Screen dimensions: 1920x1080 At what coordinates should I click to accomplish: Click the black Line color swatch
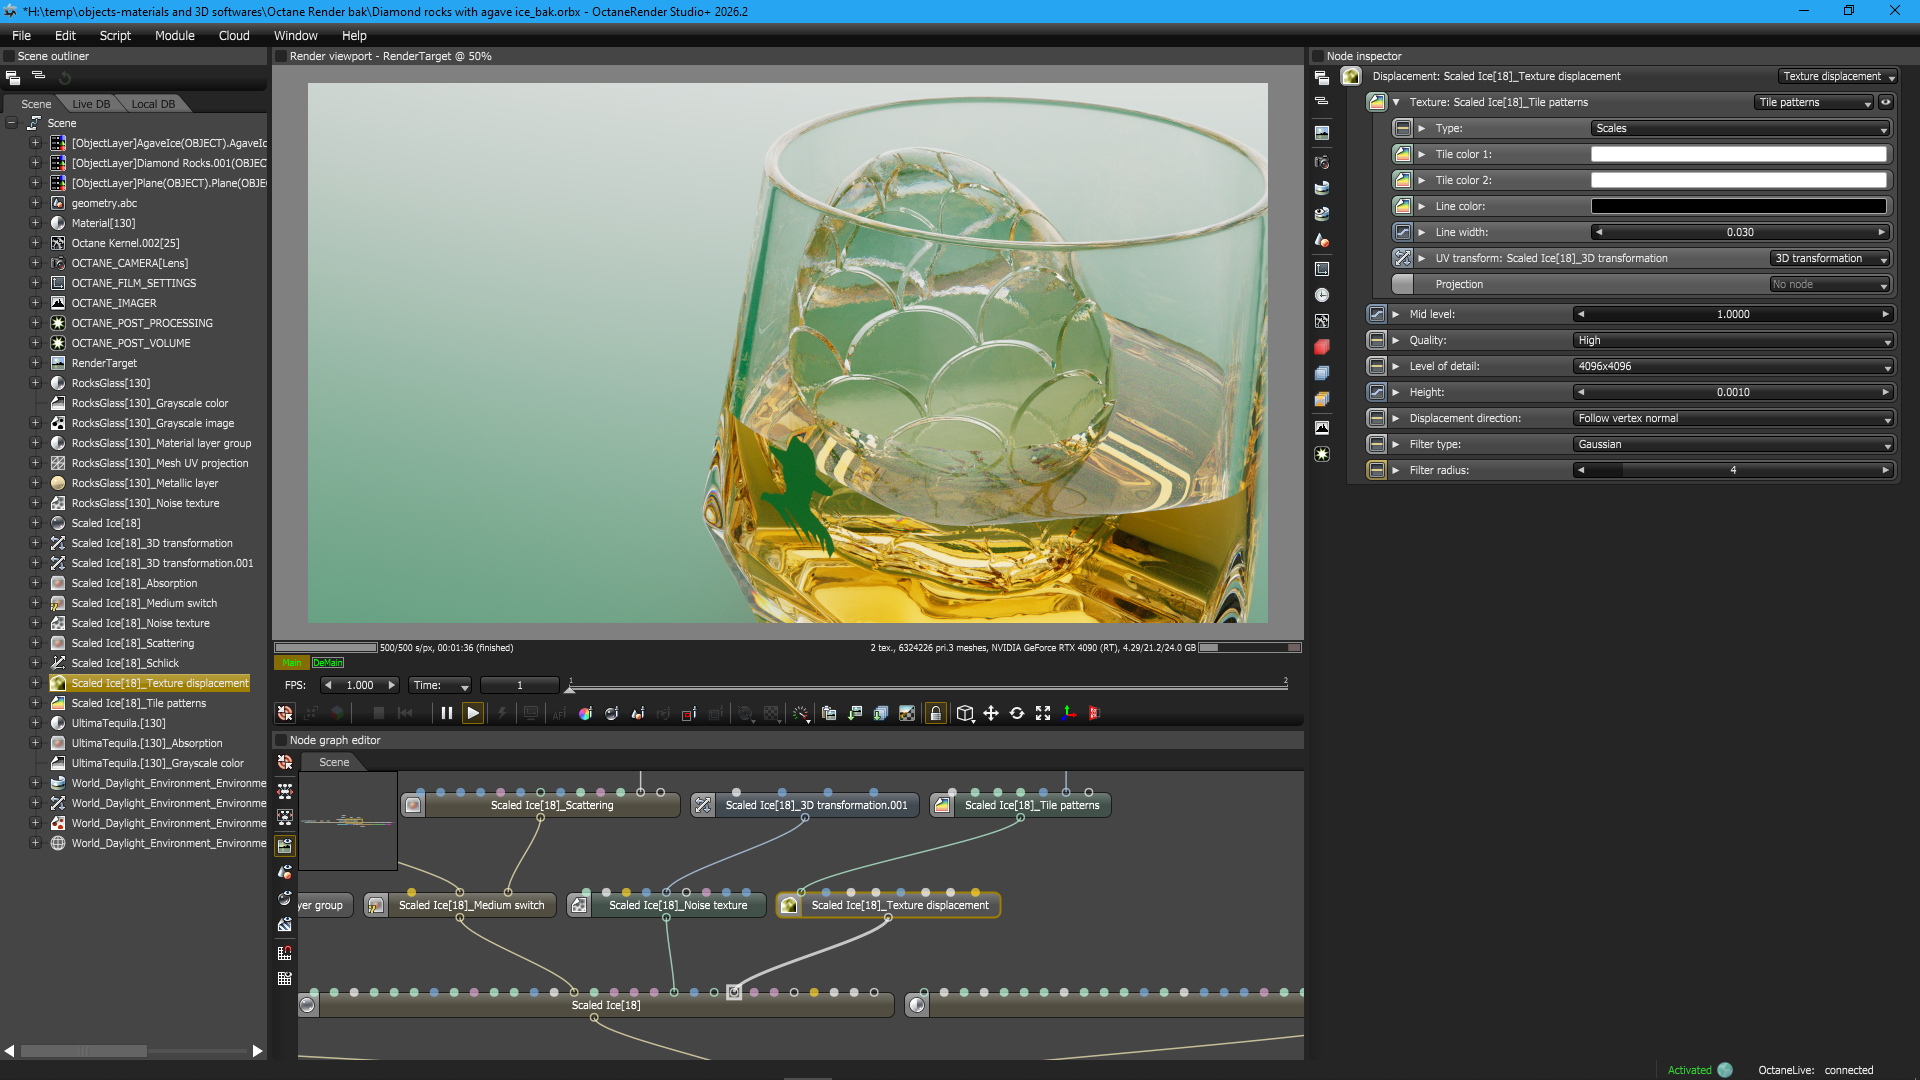[1738, 206]
